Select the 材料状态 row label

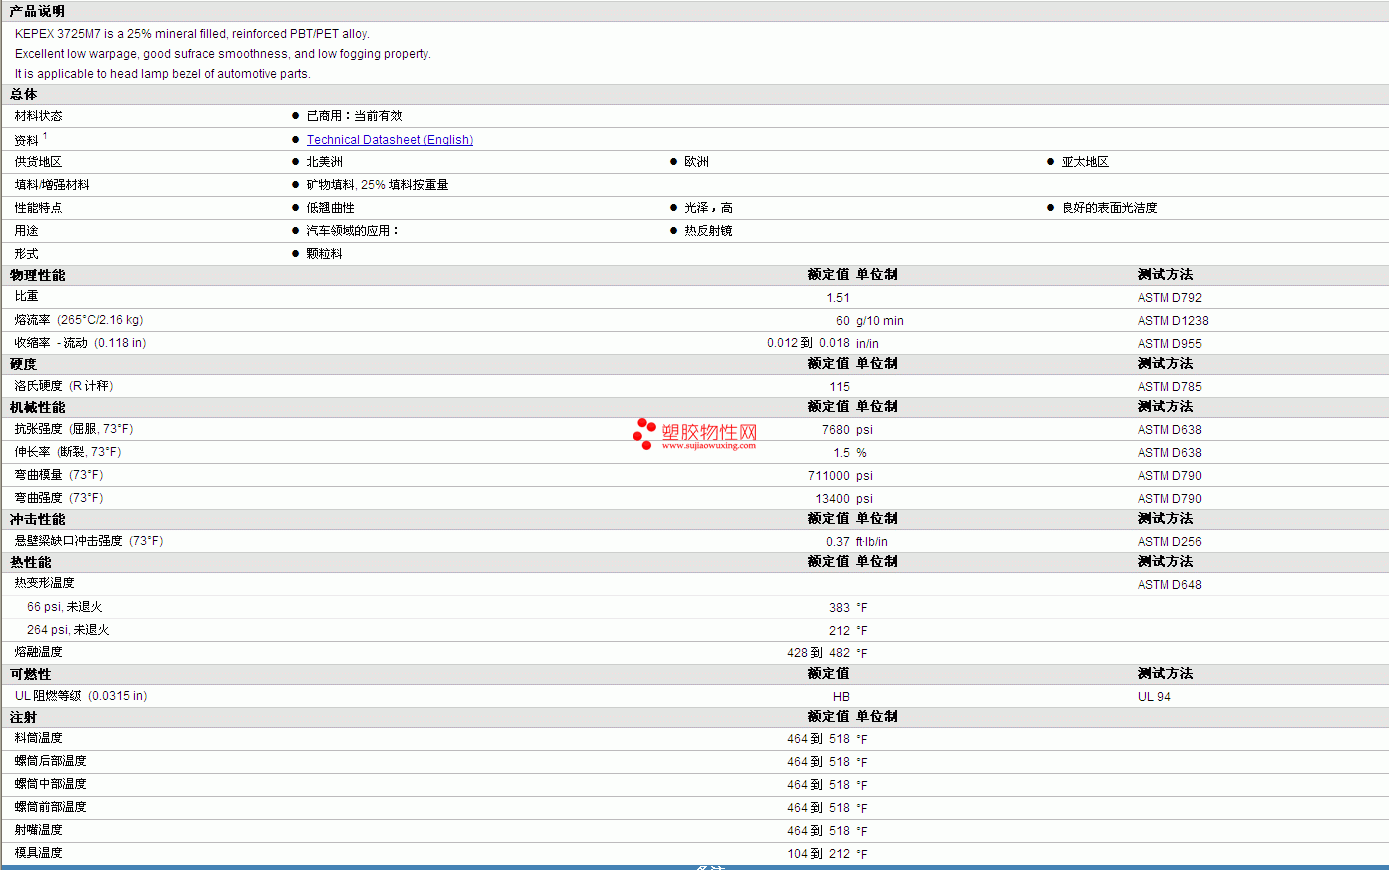click(x=38, y=116)
